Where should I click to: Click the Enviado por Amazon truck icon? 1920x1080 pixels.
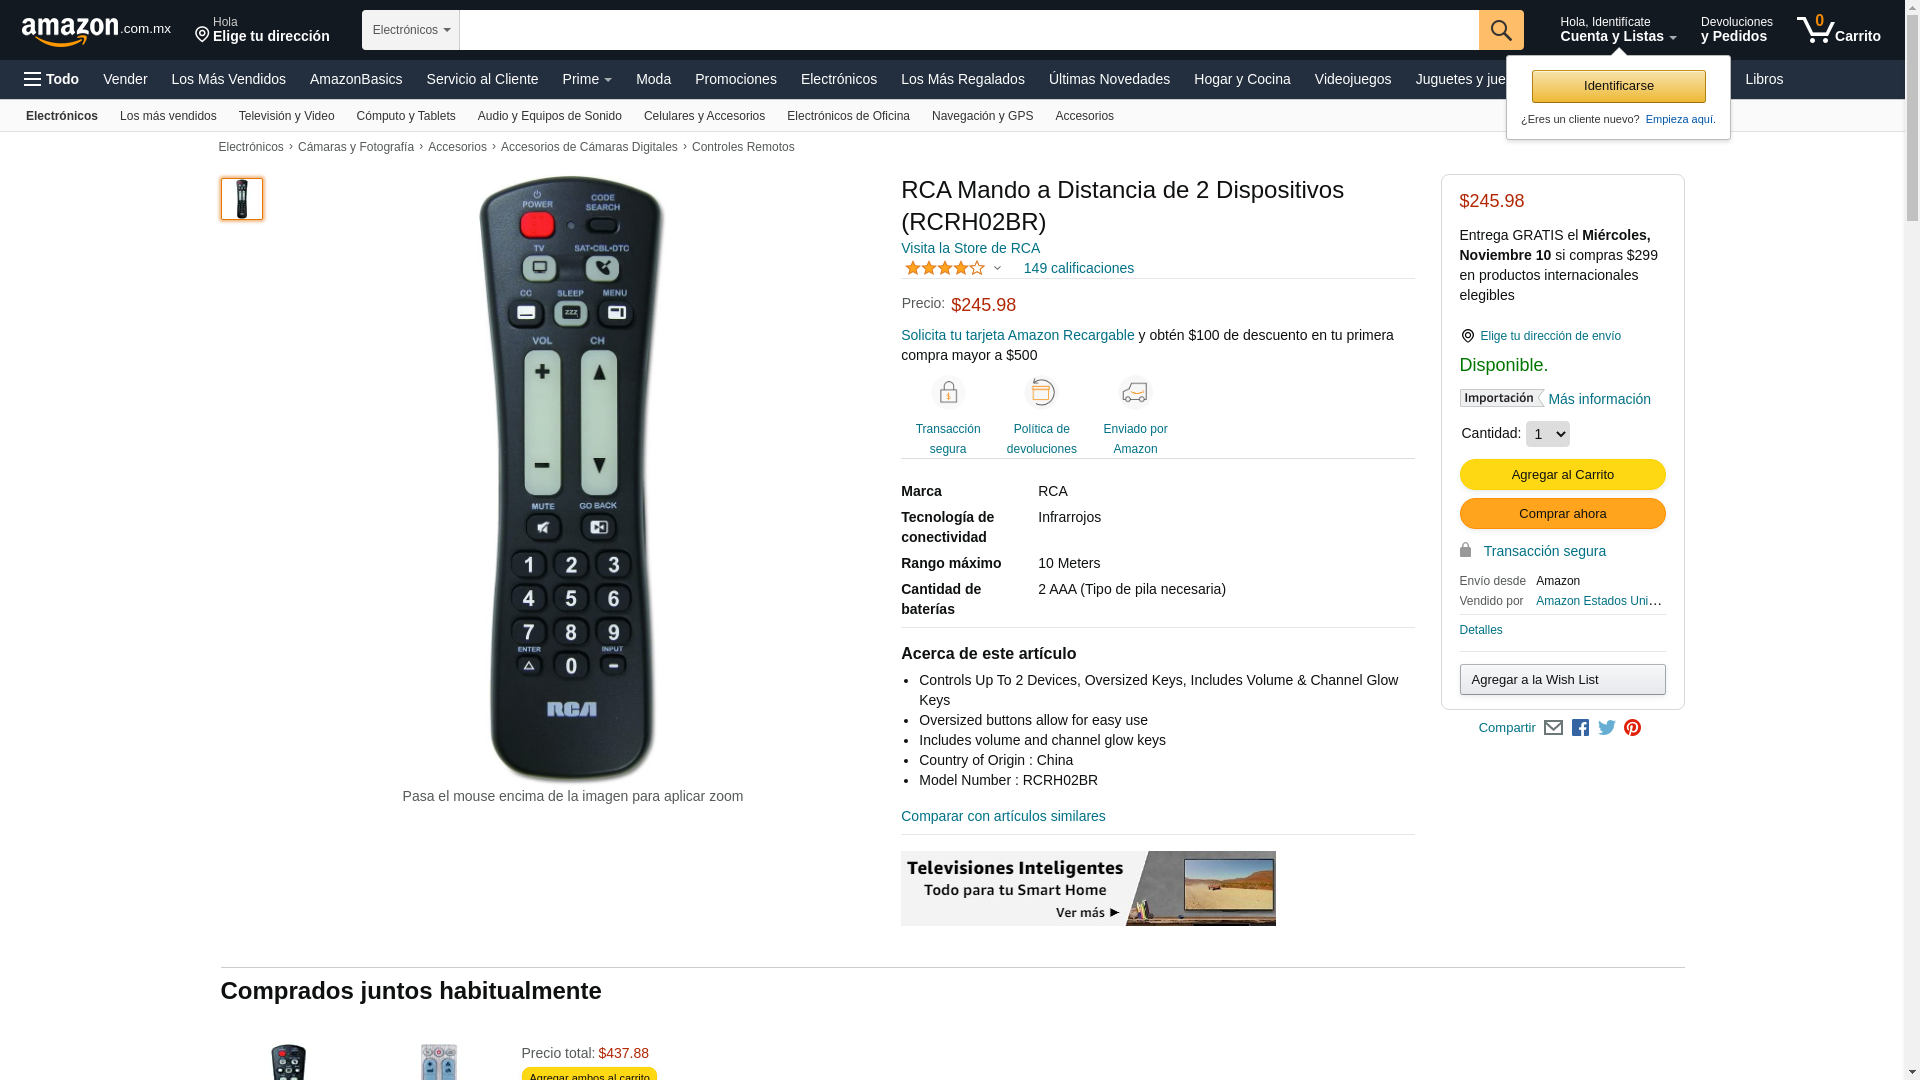point(1135,393)
